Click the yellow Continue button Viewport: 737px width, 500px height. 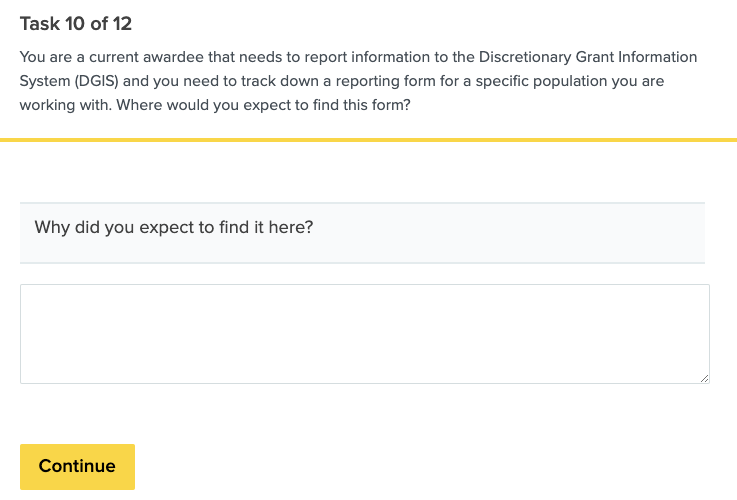tap(77, 466)
